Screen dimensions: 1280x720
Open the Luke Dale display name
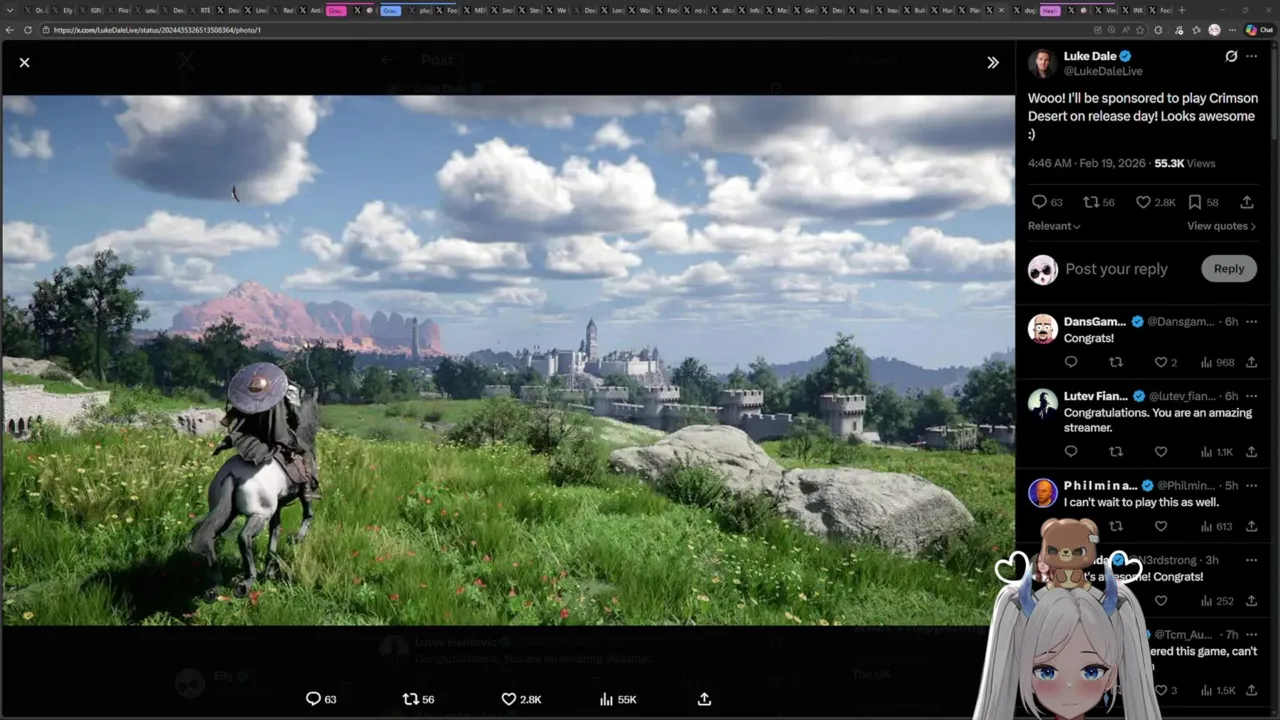pyautogui.click(x=1090, y=56)
